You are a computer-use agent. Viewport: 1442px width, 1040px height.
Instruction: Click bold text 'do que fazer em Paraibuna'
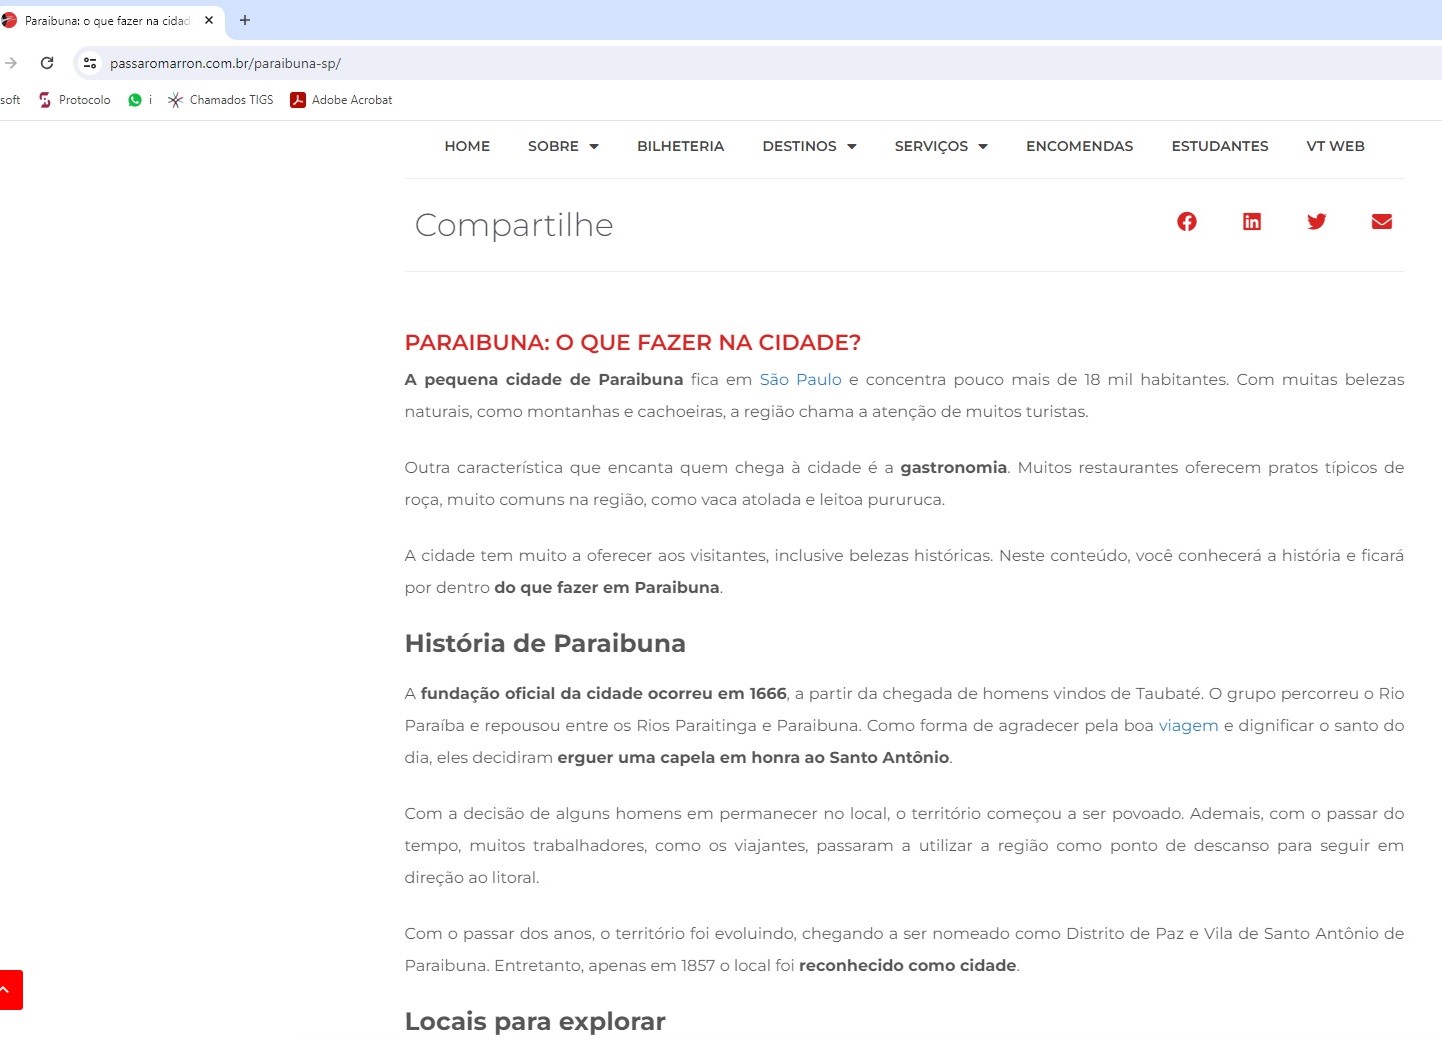point(607,588)
